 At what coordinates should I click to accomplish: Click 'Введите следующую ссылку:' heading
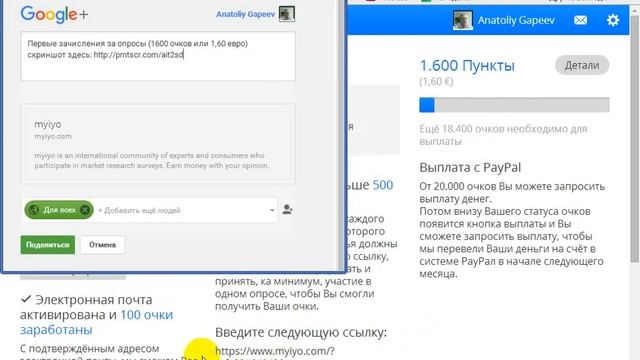pos(301,332)
